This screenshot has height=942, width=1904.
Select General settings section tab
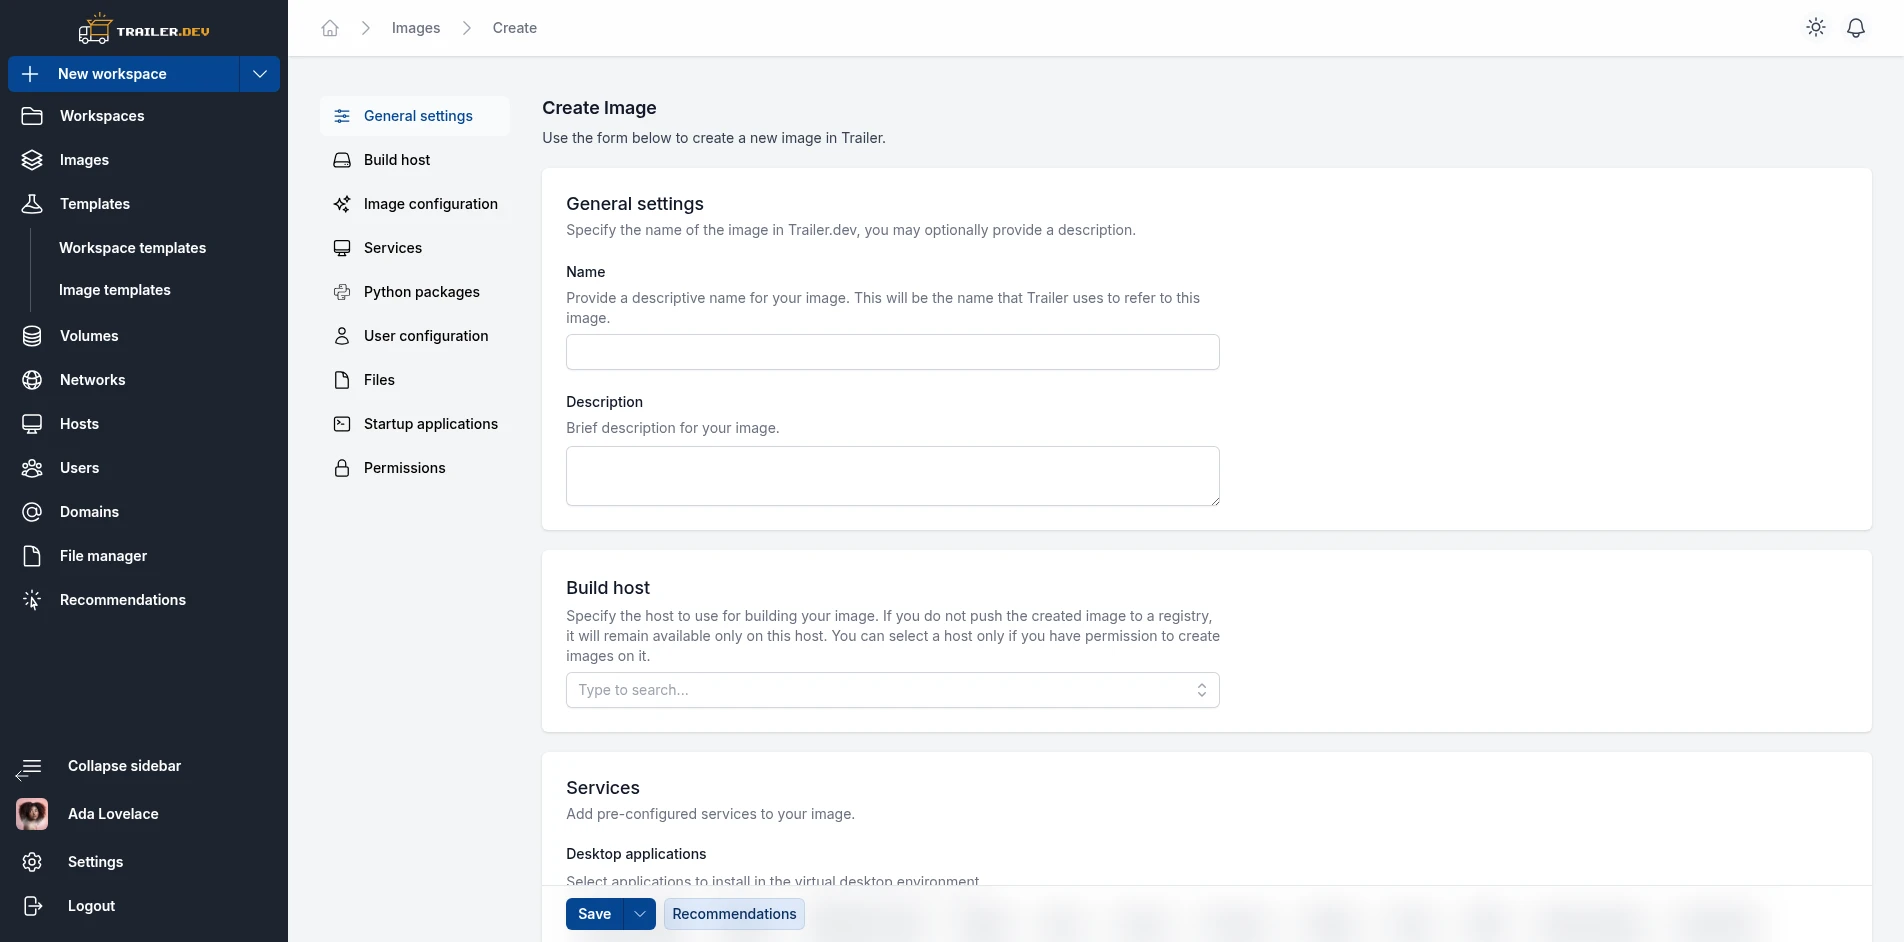pos(415,116)
